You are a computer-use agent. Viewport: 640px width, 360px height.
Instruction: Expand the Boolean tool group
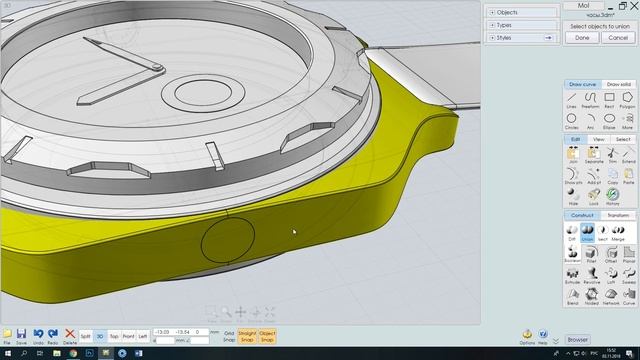[x=572, y=255]
